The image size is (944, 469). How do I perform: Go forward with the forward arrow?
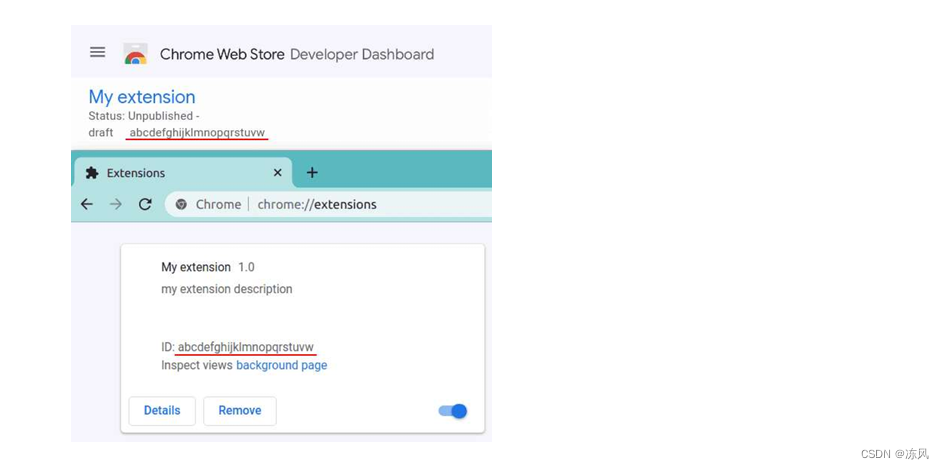pyautogui.click(x=116, y=204)
